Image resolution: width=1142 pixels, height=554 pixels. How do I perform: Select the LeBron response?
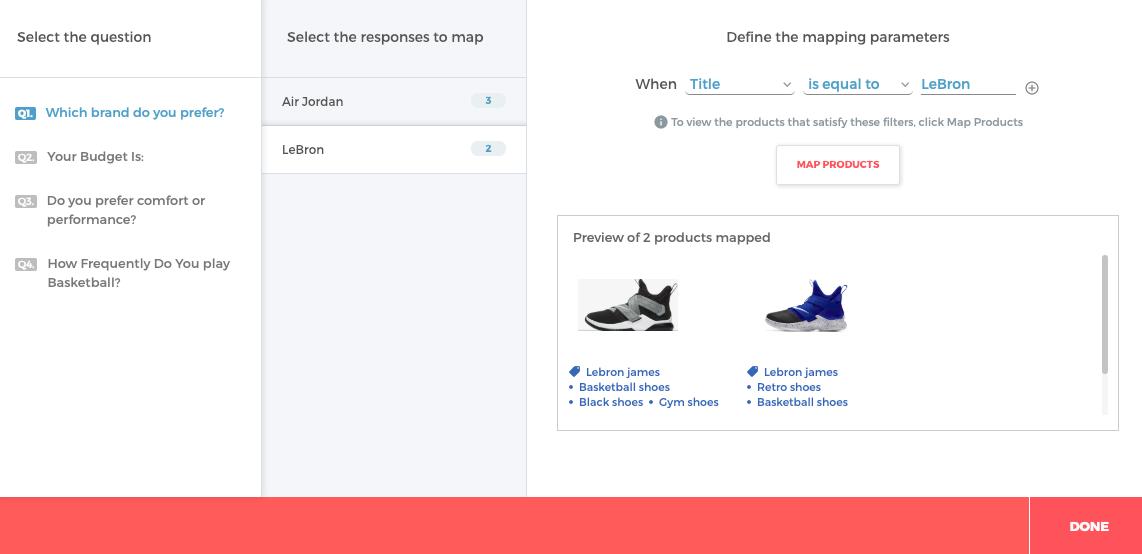coord(394,149)
